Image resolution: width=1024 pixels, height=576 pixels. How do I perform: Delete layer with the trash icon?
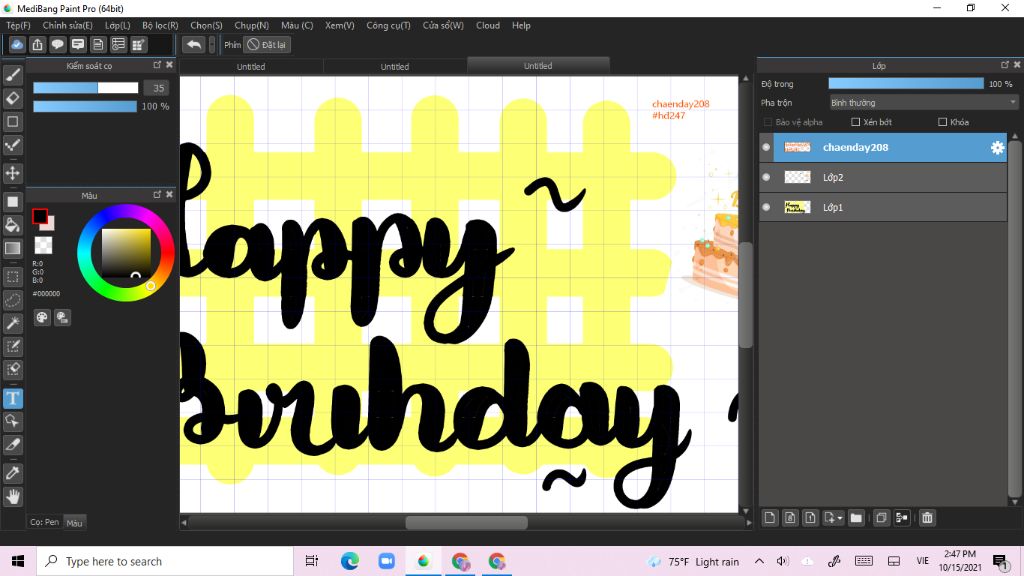[x=927, y=518]
